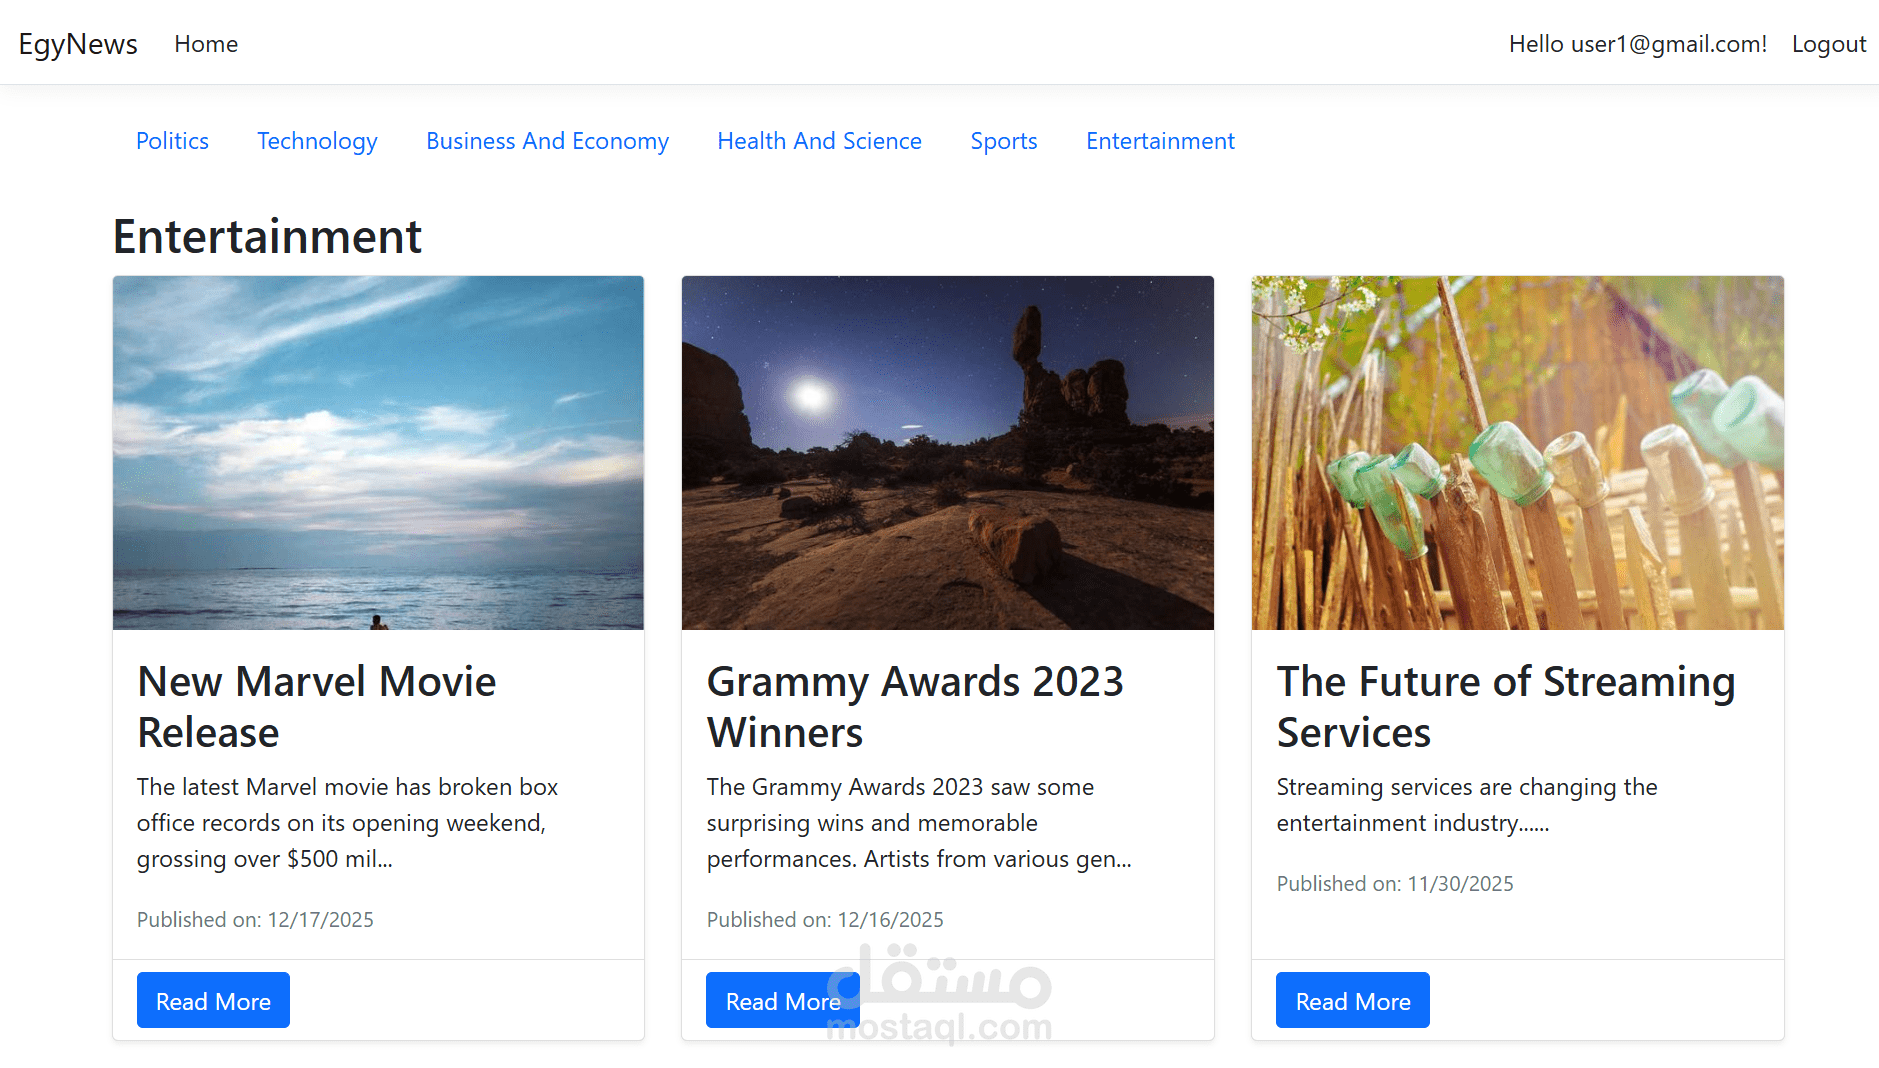Select the Health And Science category
The width and height of the screenshot is (1879, 1068).
click(x=819, y=141)
